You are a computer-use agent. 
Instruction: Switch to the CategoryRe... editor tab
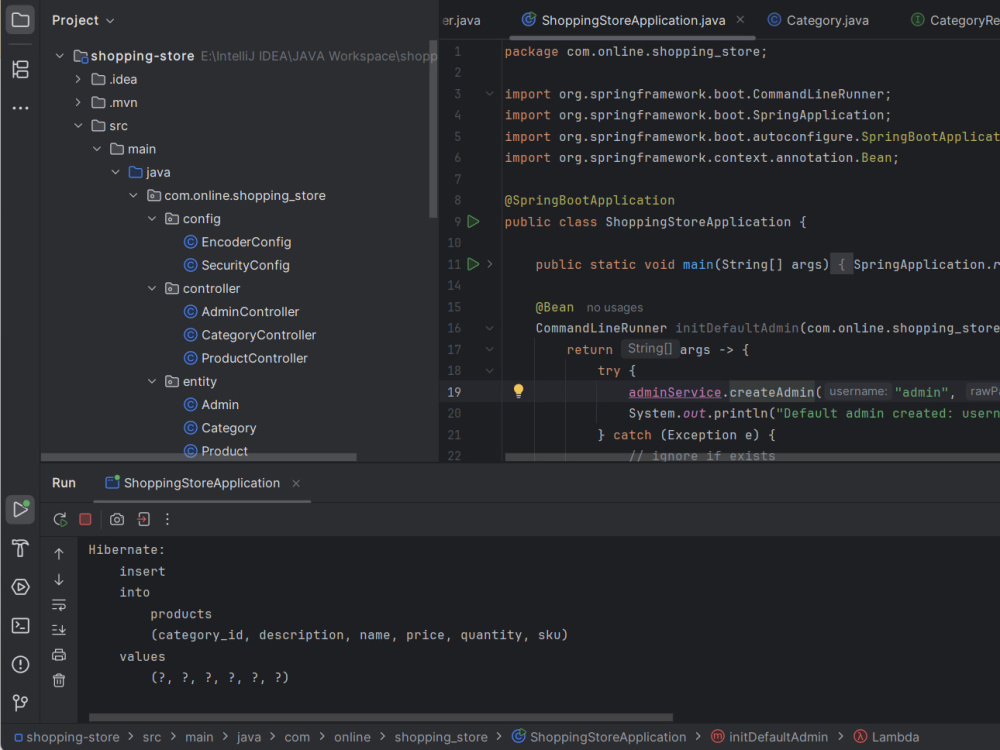coord(954,20)
